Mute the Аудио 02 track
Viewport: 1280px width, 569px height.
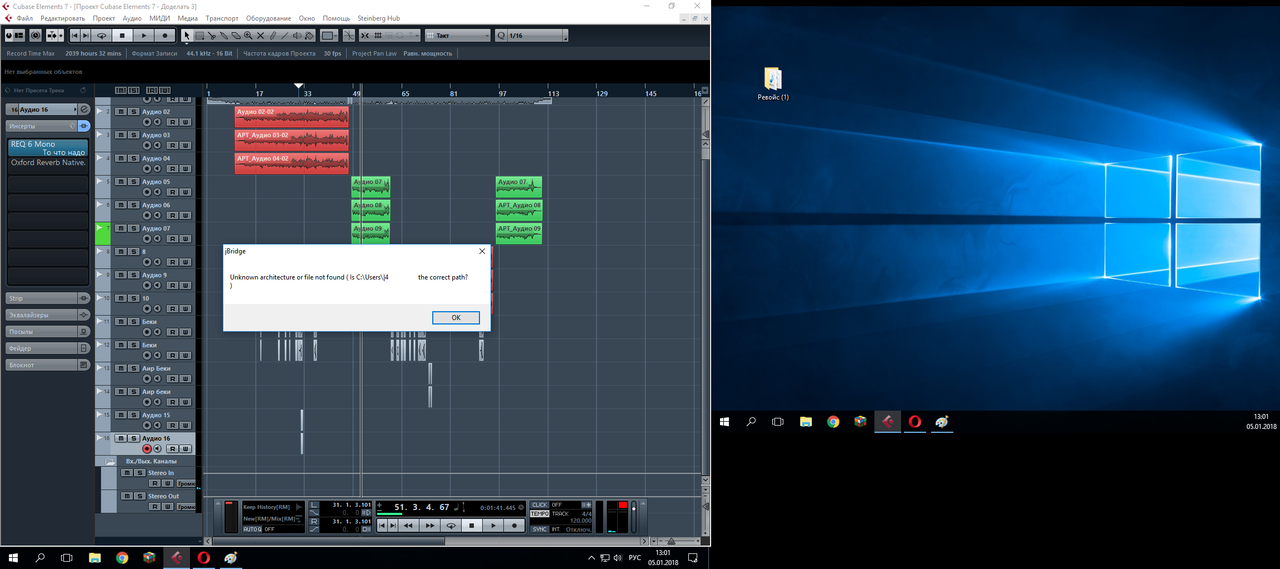120,112
